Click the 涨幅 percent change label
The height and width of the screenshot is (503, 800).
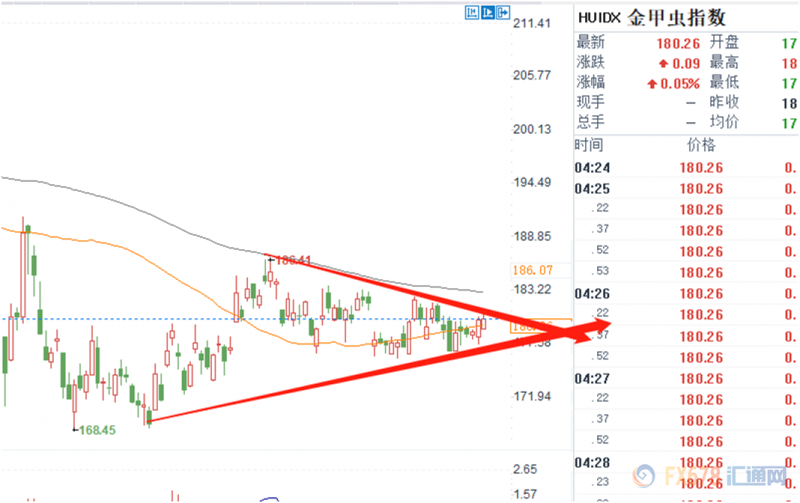coord(591,82)
